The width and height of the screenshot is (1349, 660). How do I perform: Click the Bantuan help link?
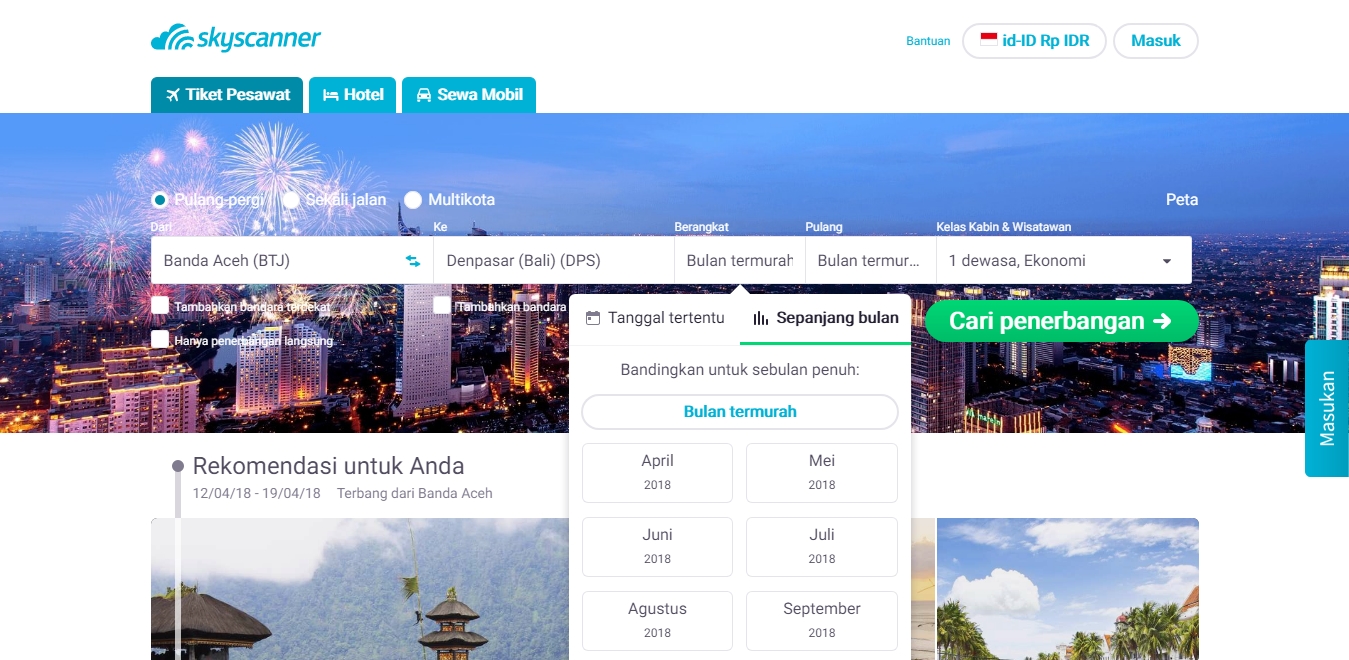[x=928, y=41]
